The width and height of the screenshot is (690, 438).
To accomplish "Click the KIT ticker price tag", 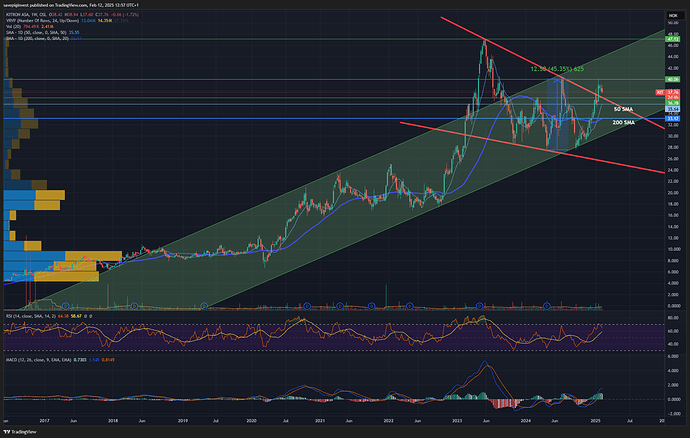I will coord(660,92).
